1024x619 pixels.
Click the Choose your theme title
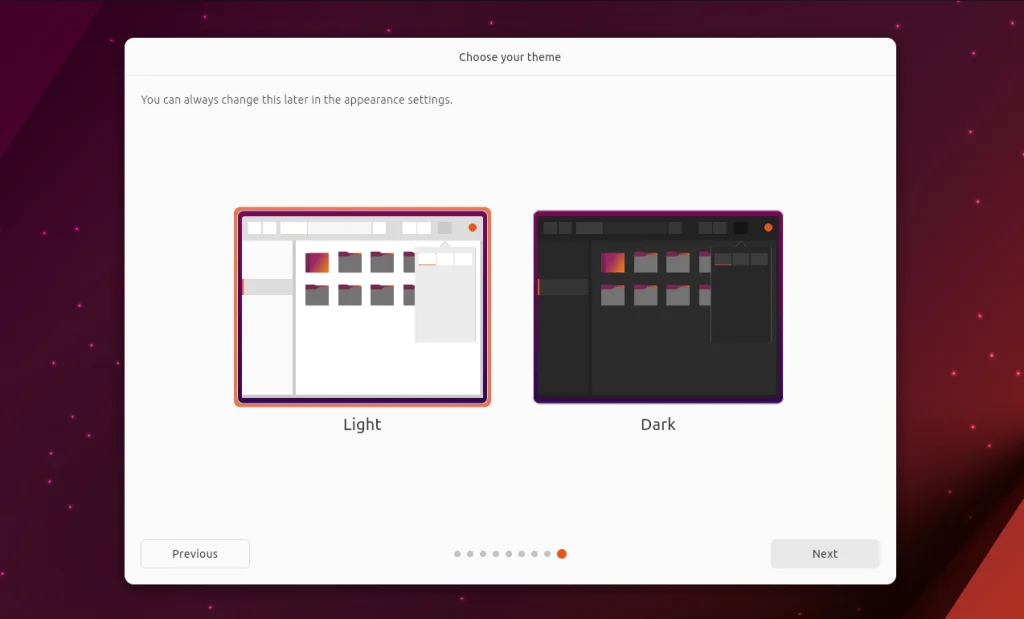510,57
